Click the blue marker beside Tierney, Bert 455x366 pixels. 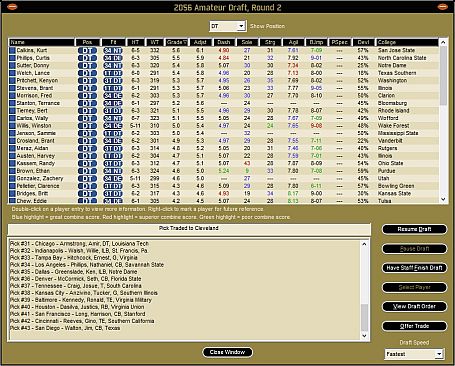click(x=12, y=111)
